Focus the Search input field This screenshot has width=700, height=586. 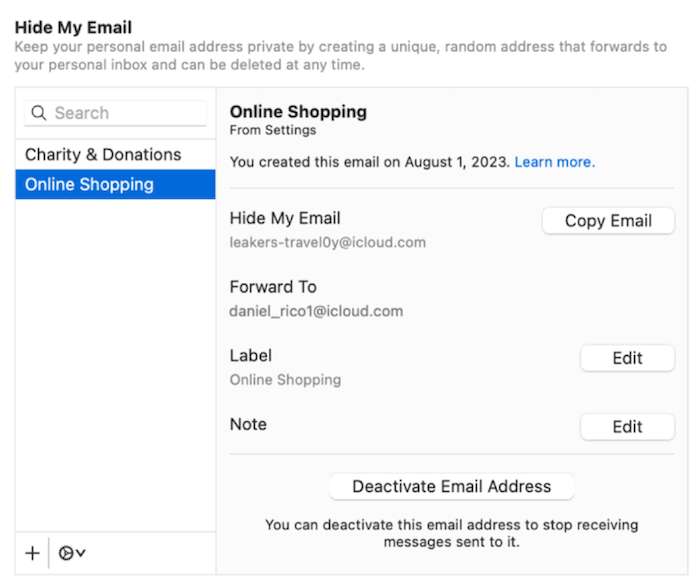(125, 113)
